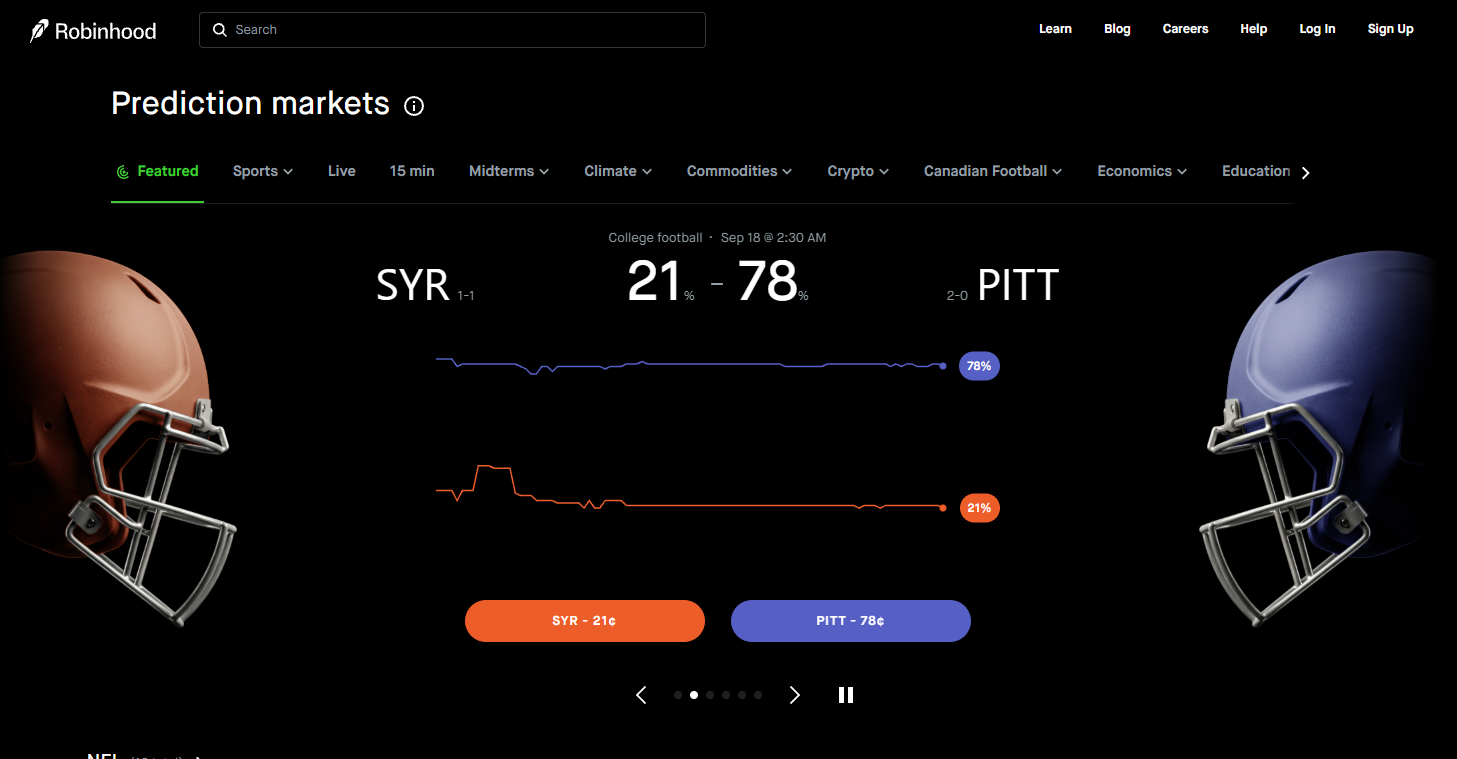Select the sixth carousel dot
Image resolution: width=1457 pixels, height=759 pixels.
758,695
